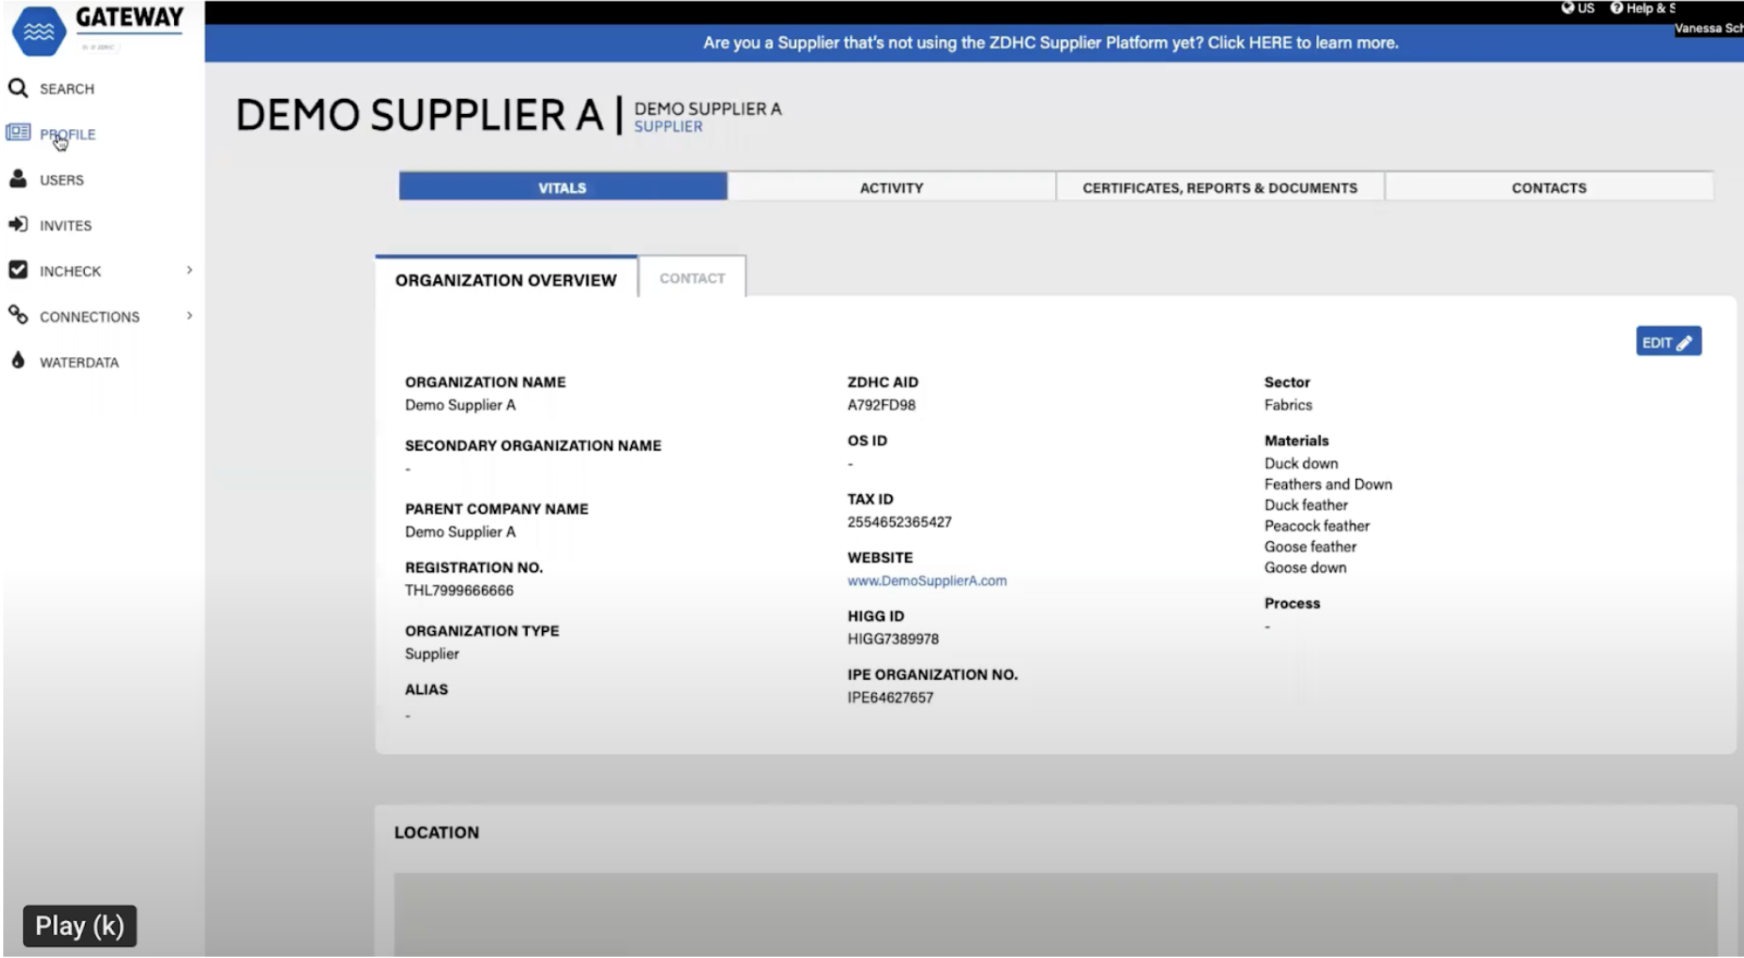This screenshot has height=958, width=1744.
Task: Expand the InCheck submenu chevron
Action: point(189,270)
